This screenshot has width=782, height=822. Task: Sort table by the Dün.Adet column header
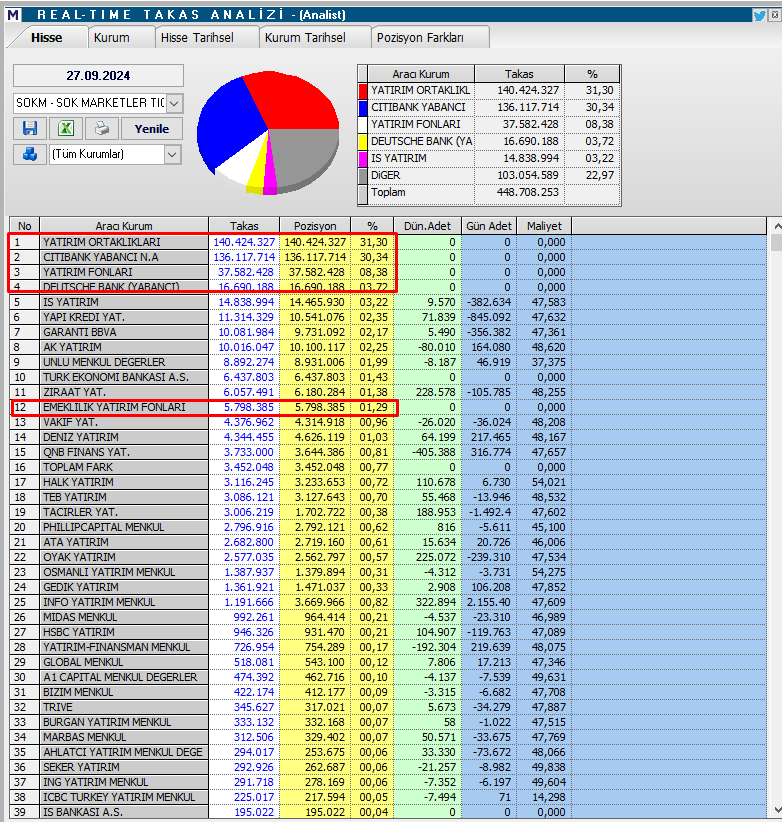pos(427,226)
